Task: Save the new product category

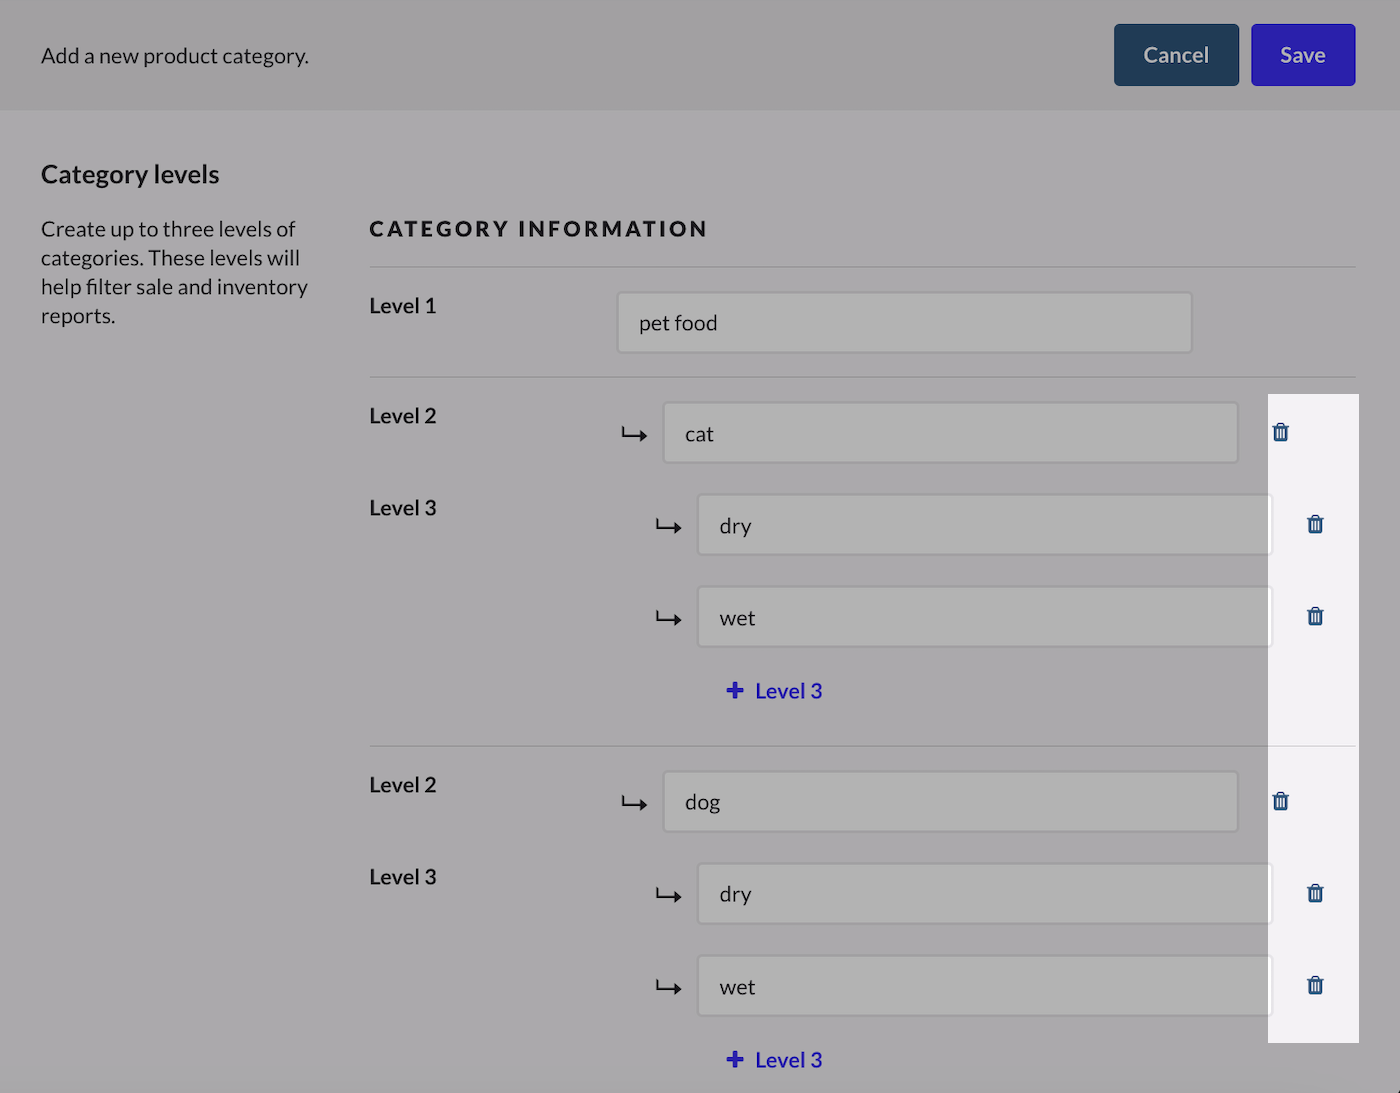Action: (x=1303, y=54)
